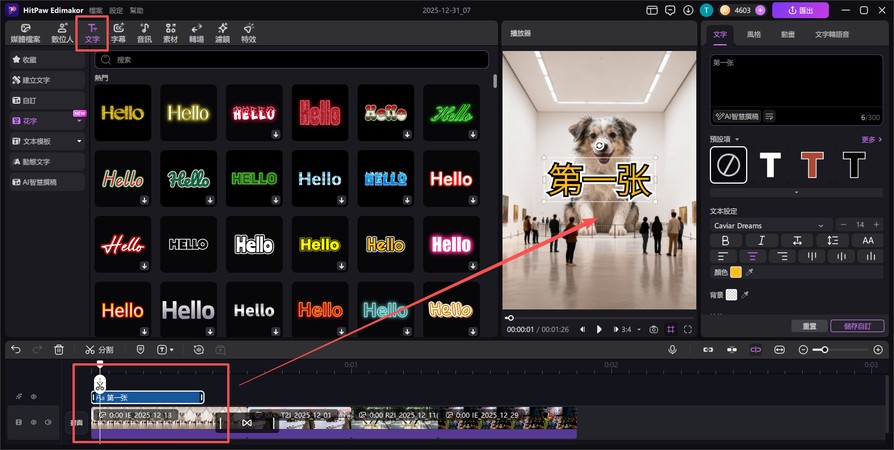Open the 字幕 subtitles panel
Viewport: 894px width, 450px height.
(119, 34)
